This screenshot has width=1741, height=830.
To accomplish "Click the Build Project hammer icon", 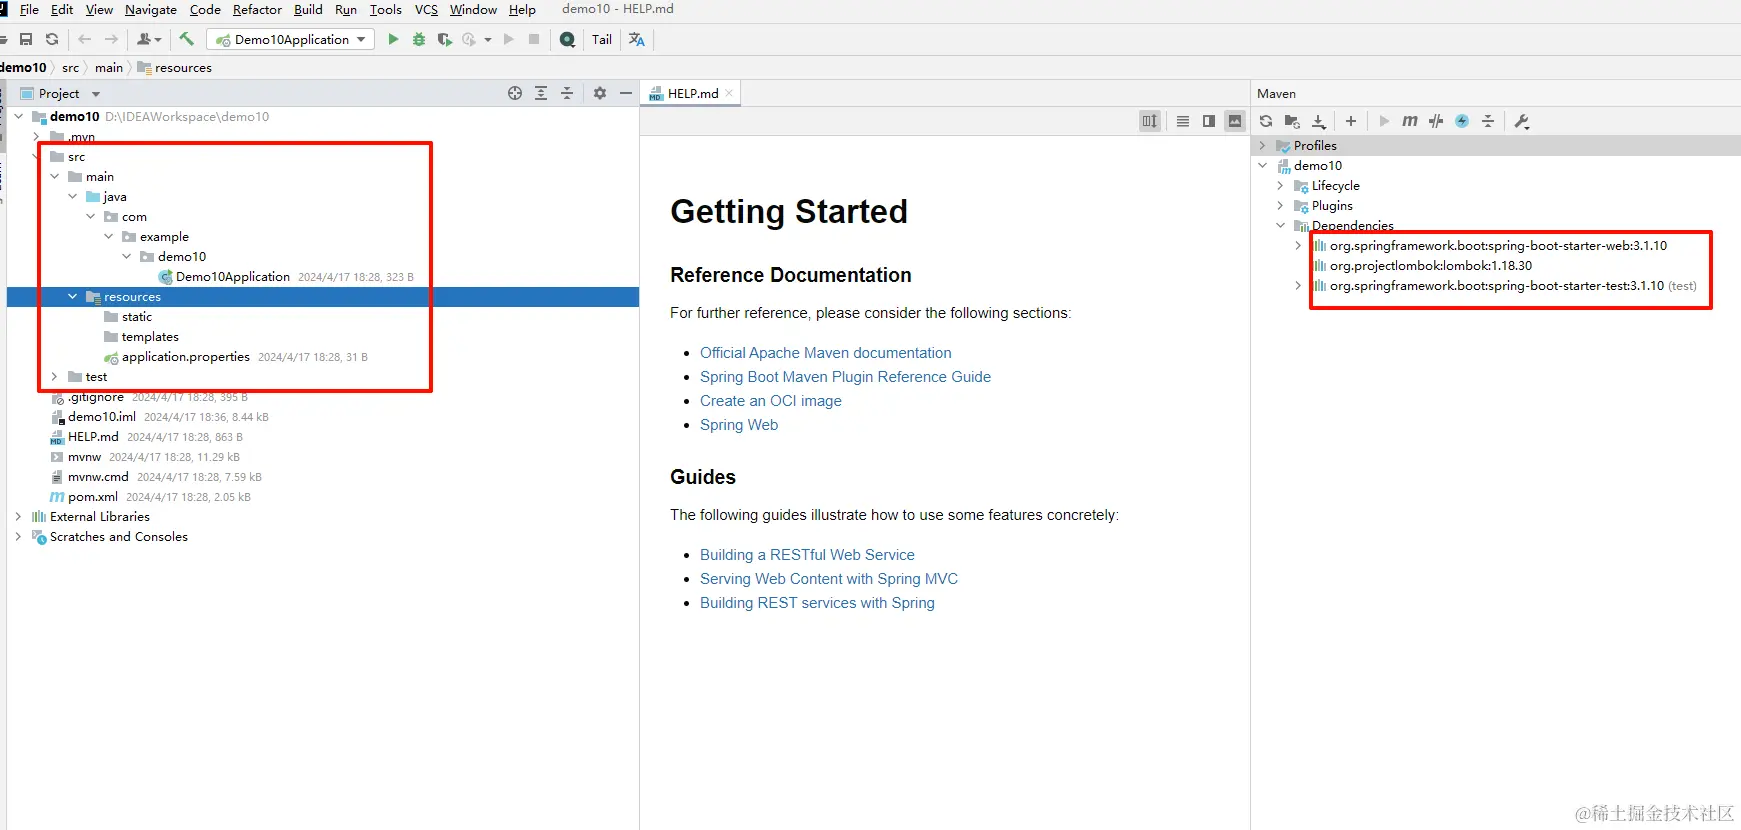I will [x=186, y=39].
